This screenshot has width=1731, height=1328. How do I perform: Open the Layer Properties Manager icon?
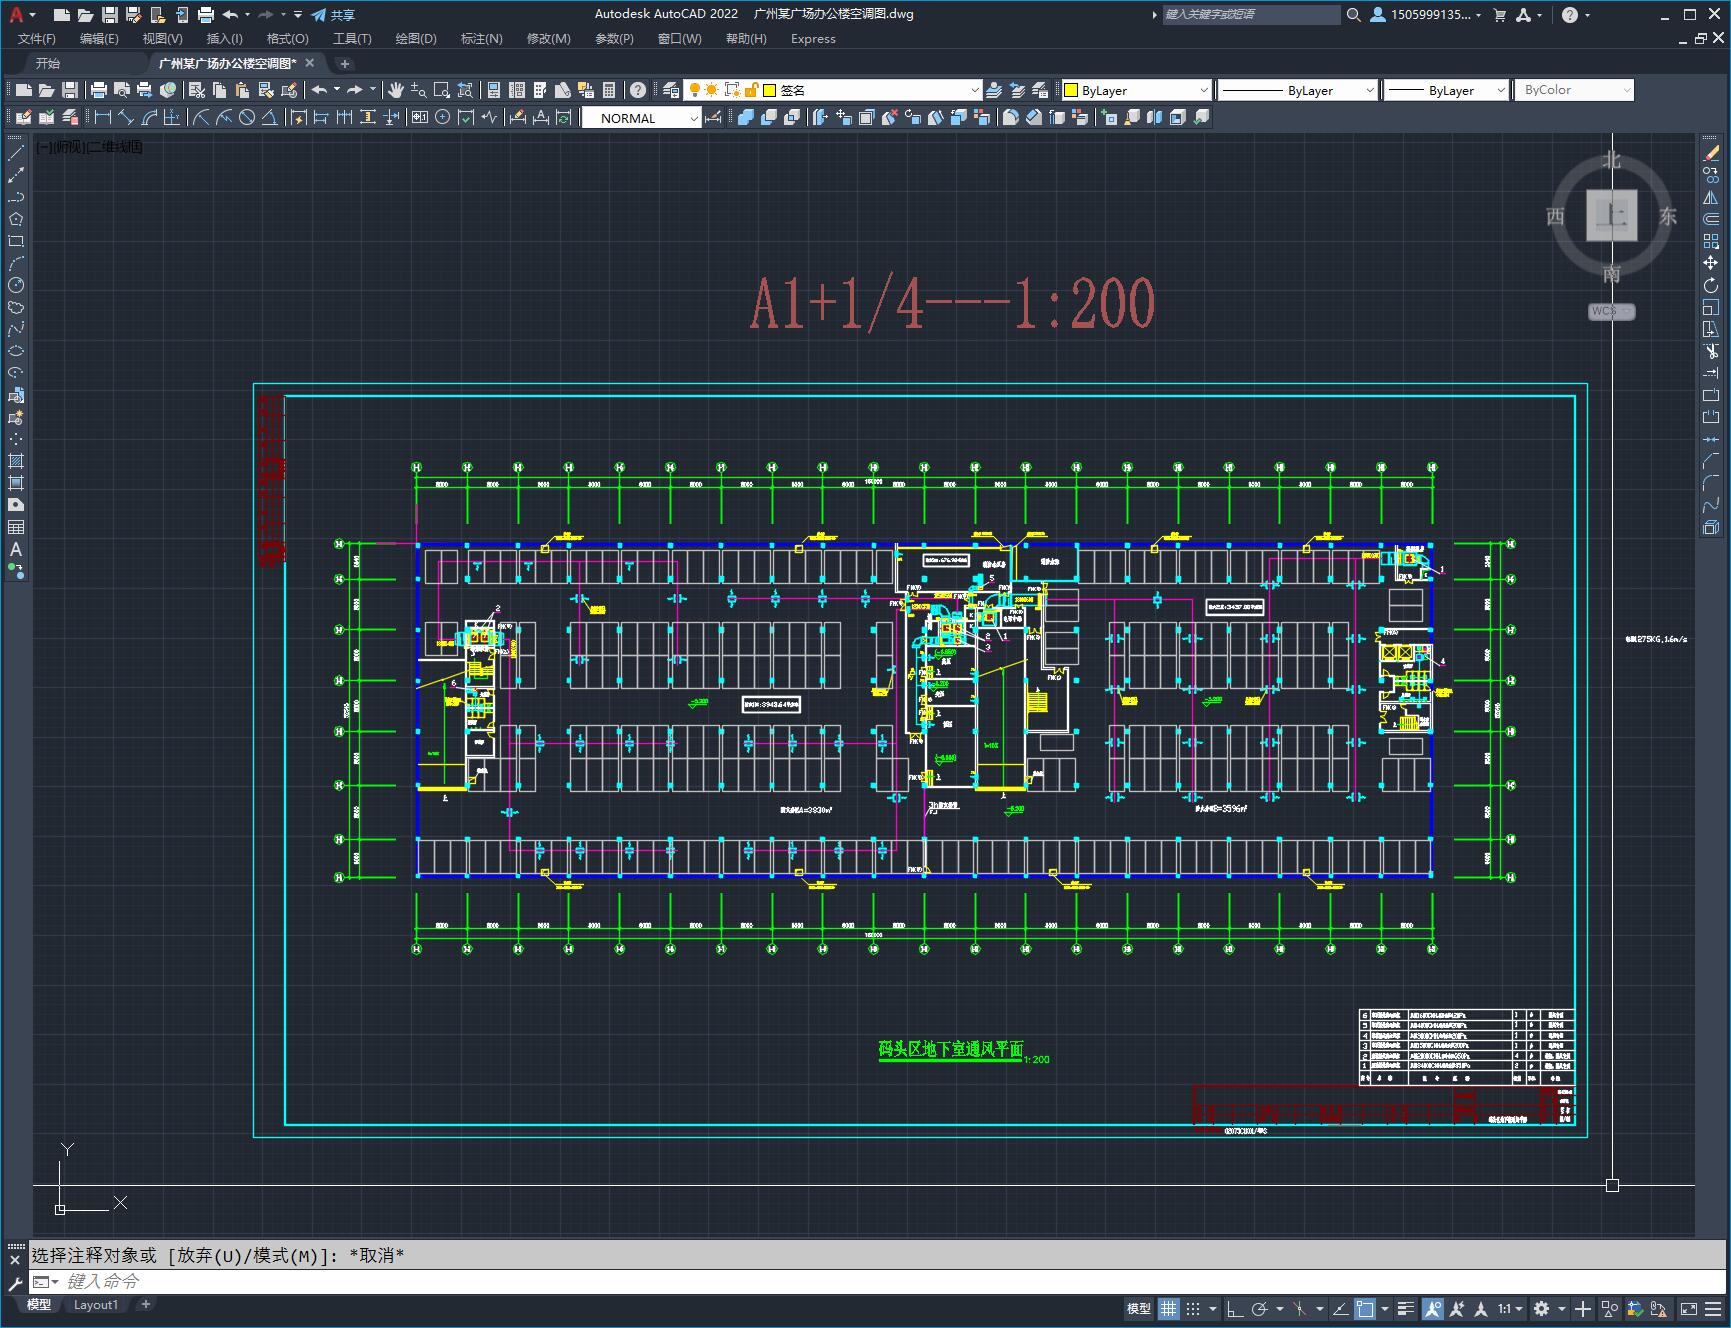(x=671, y=90)
